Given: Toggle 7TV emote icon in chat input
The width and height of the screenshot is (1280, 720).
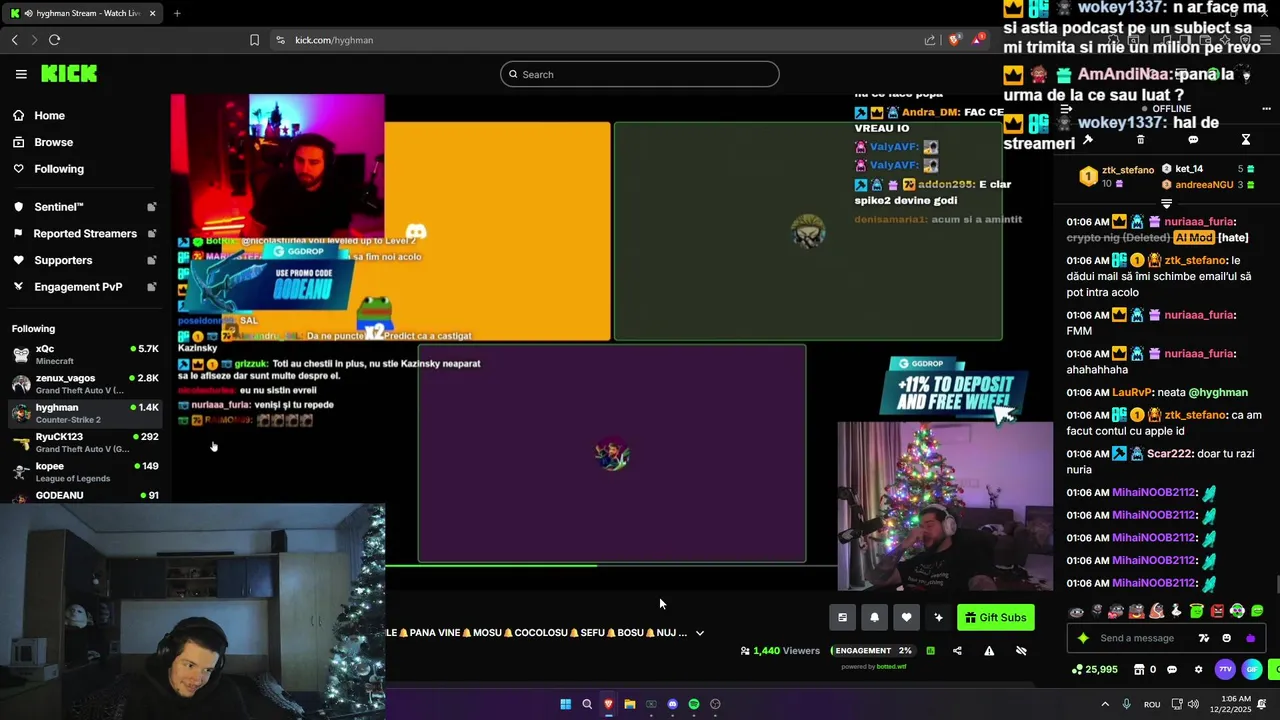Looking at the screenshot, I should pyautogui.click(x=1204, y=638).
